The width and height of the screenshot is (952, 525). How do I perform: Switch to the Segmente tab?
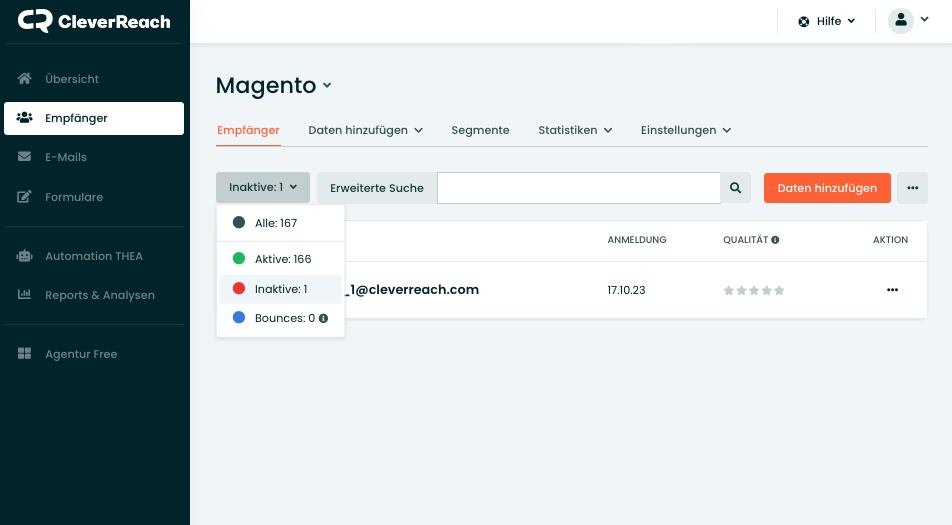480,130
